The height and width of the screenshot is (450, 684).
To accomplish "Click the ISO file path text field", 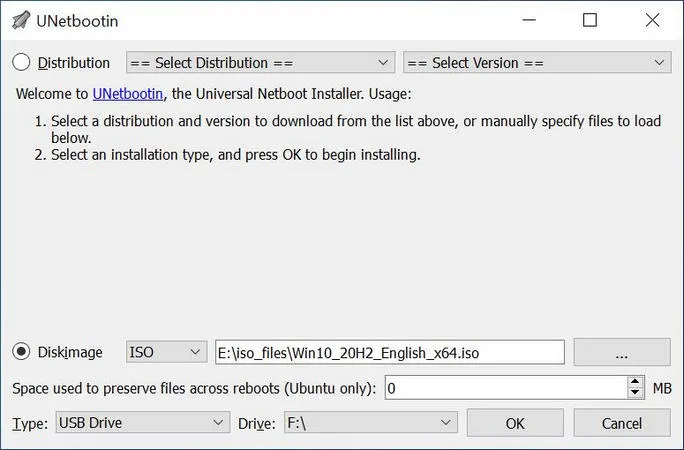I will (389, 352).
